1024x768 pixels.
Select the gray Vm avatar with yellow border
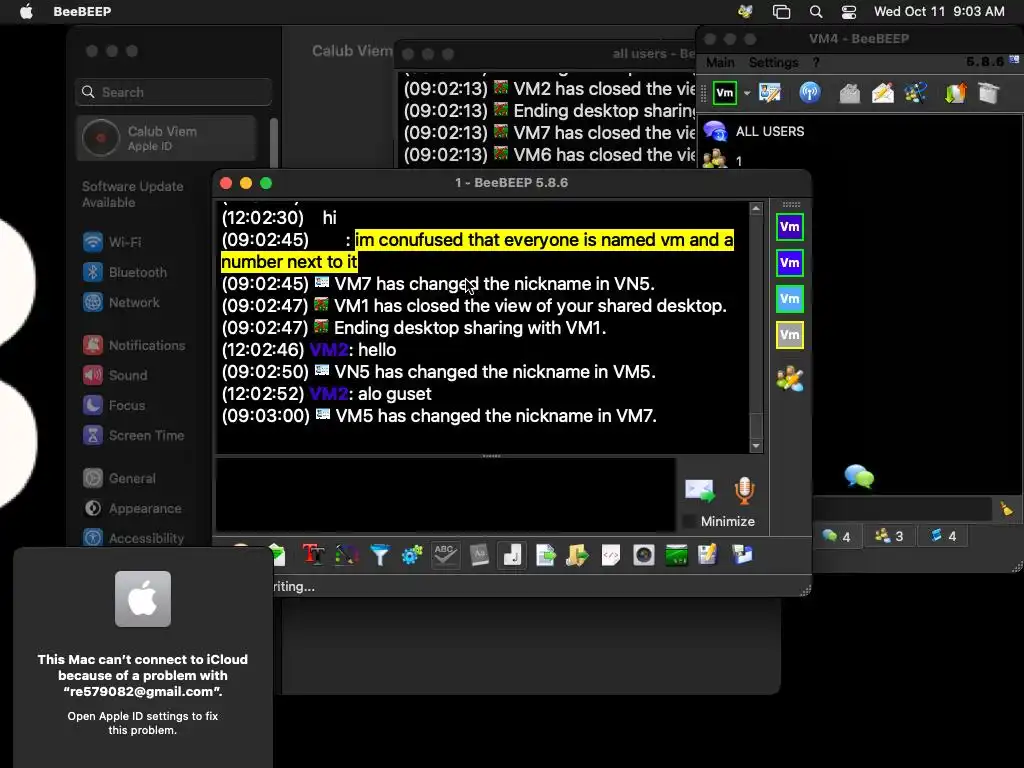[790, 335]
